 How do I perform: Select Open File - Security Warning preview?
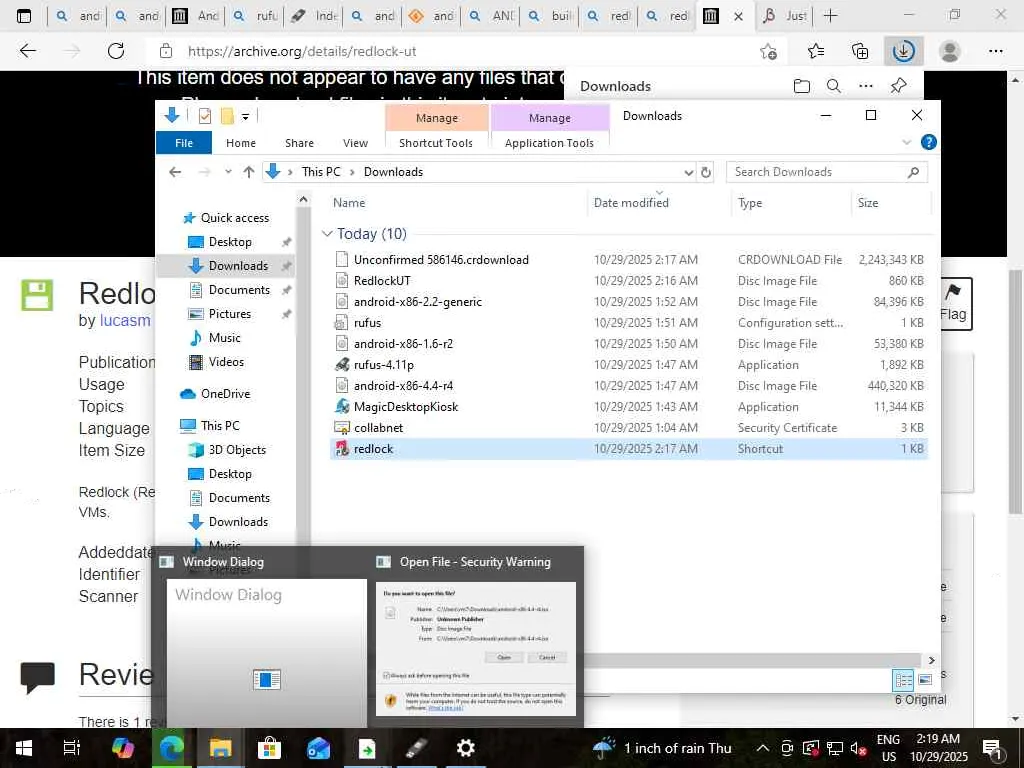[x=476, y=636]
